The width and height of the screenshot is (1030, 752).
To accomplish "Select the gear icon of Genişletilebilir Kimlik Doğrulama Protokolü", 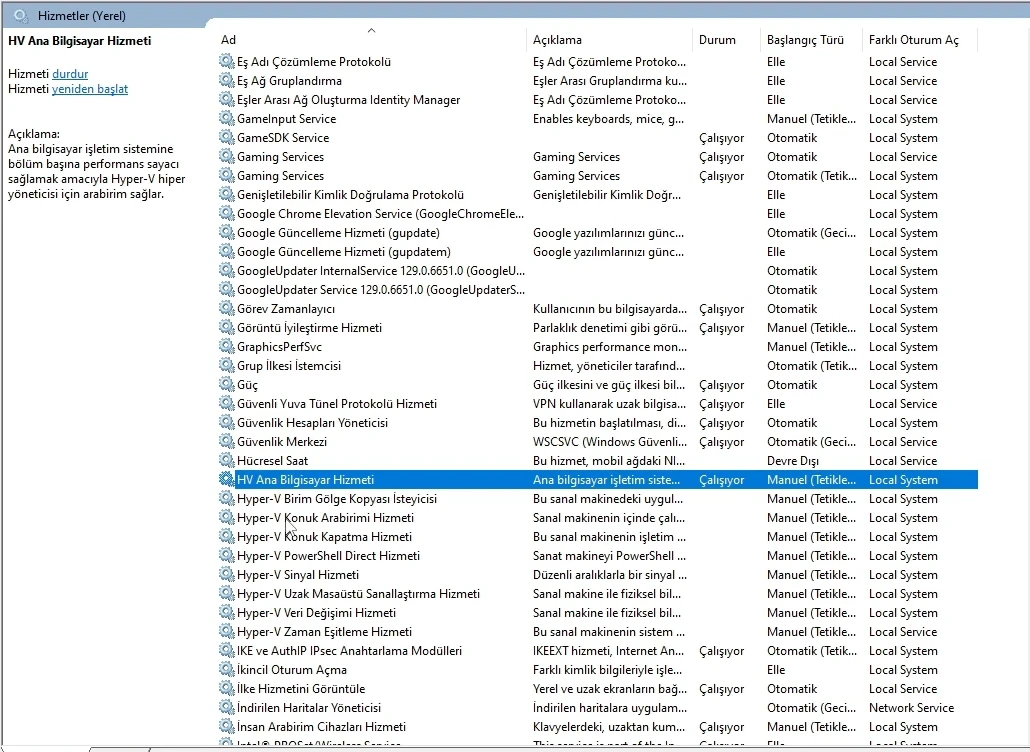I will point(227,195).
